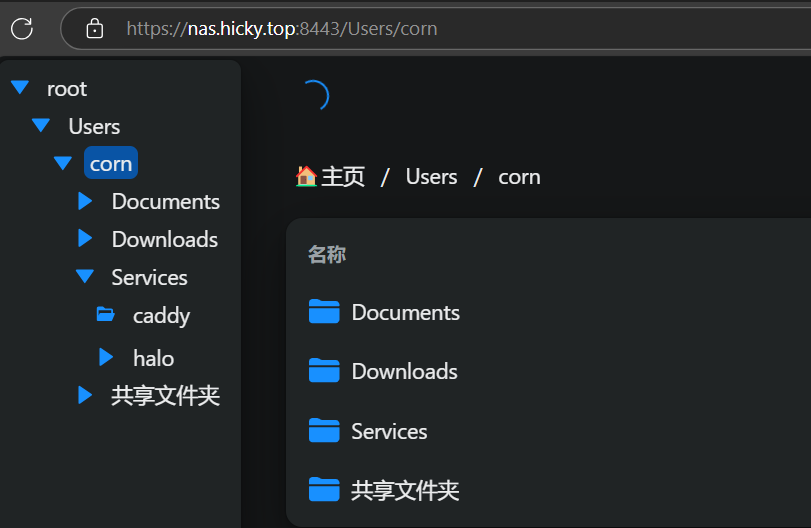Expand 共享文件夹 in the sidebar tree
This screenshot has height=528, width=811.
[85, 395]
